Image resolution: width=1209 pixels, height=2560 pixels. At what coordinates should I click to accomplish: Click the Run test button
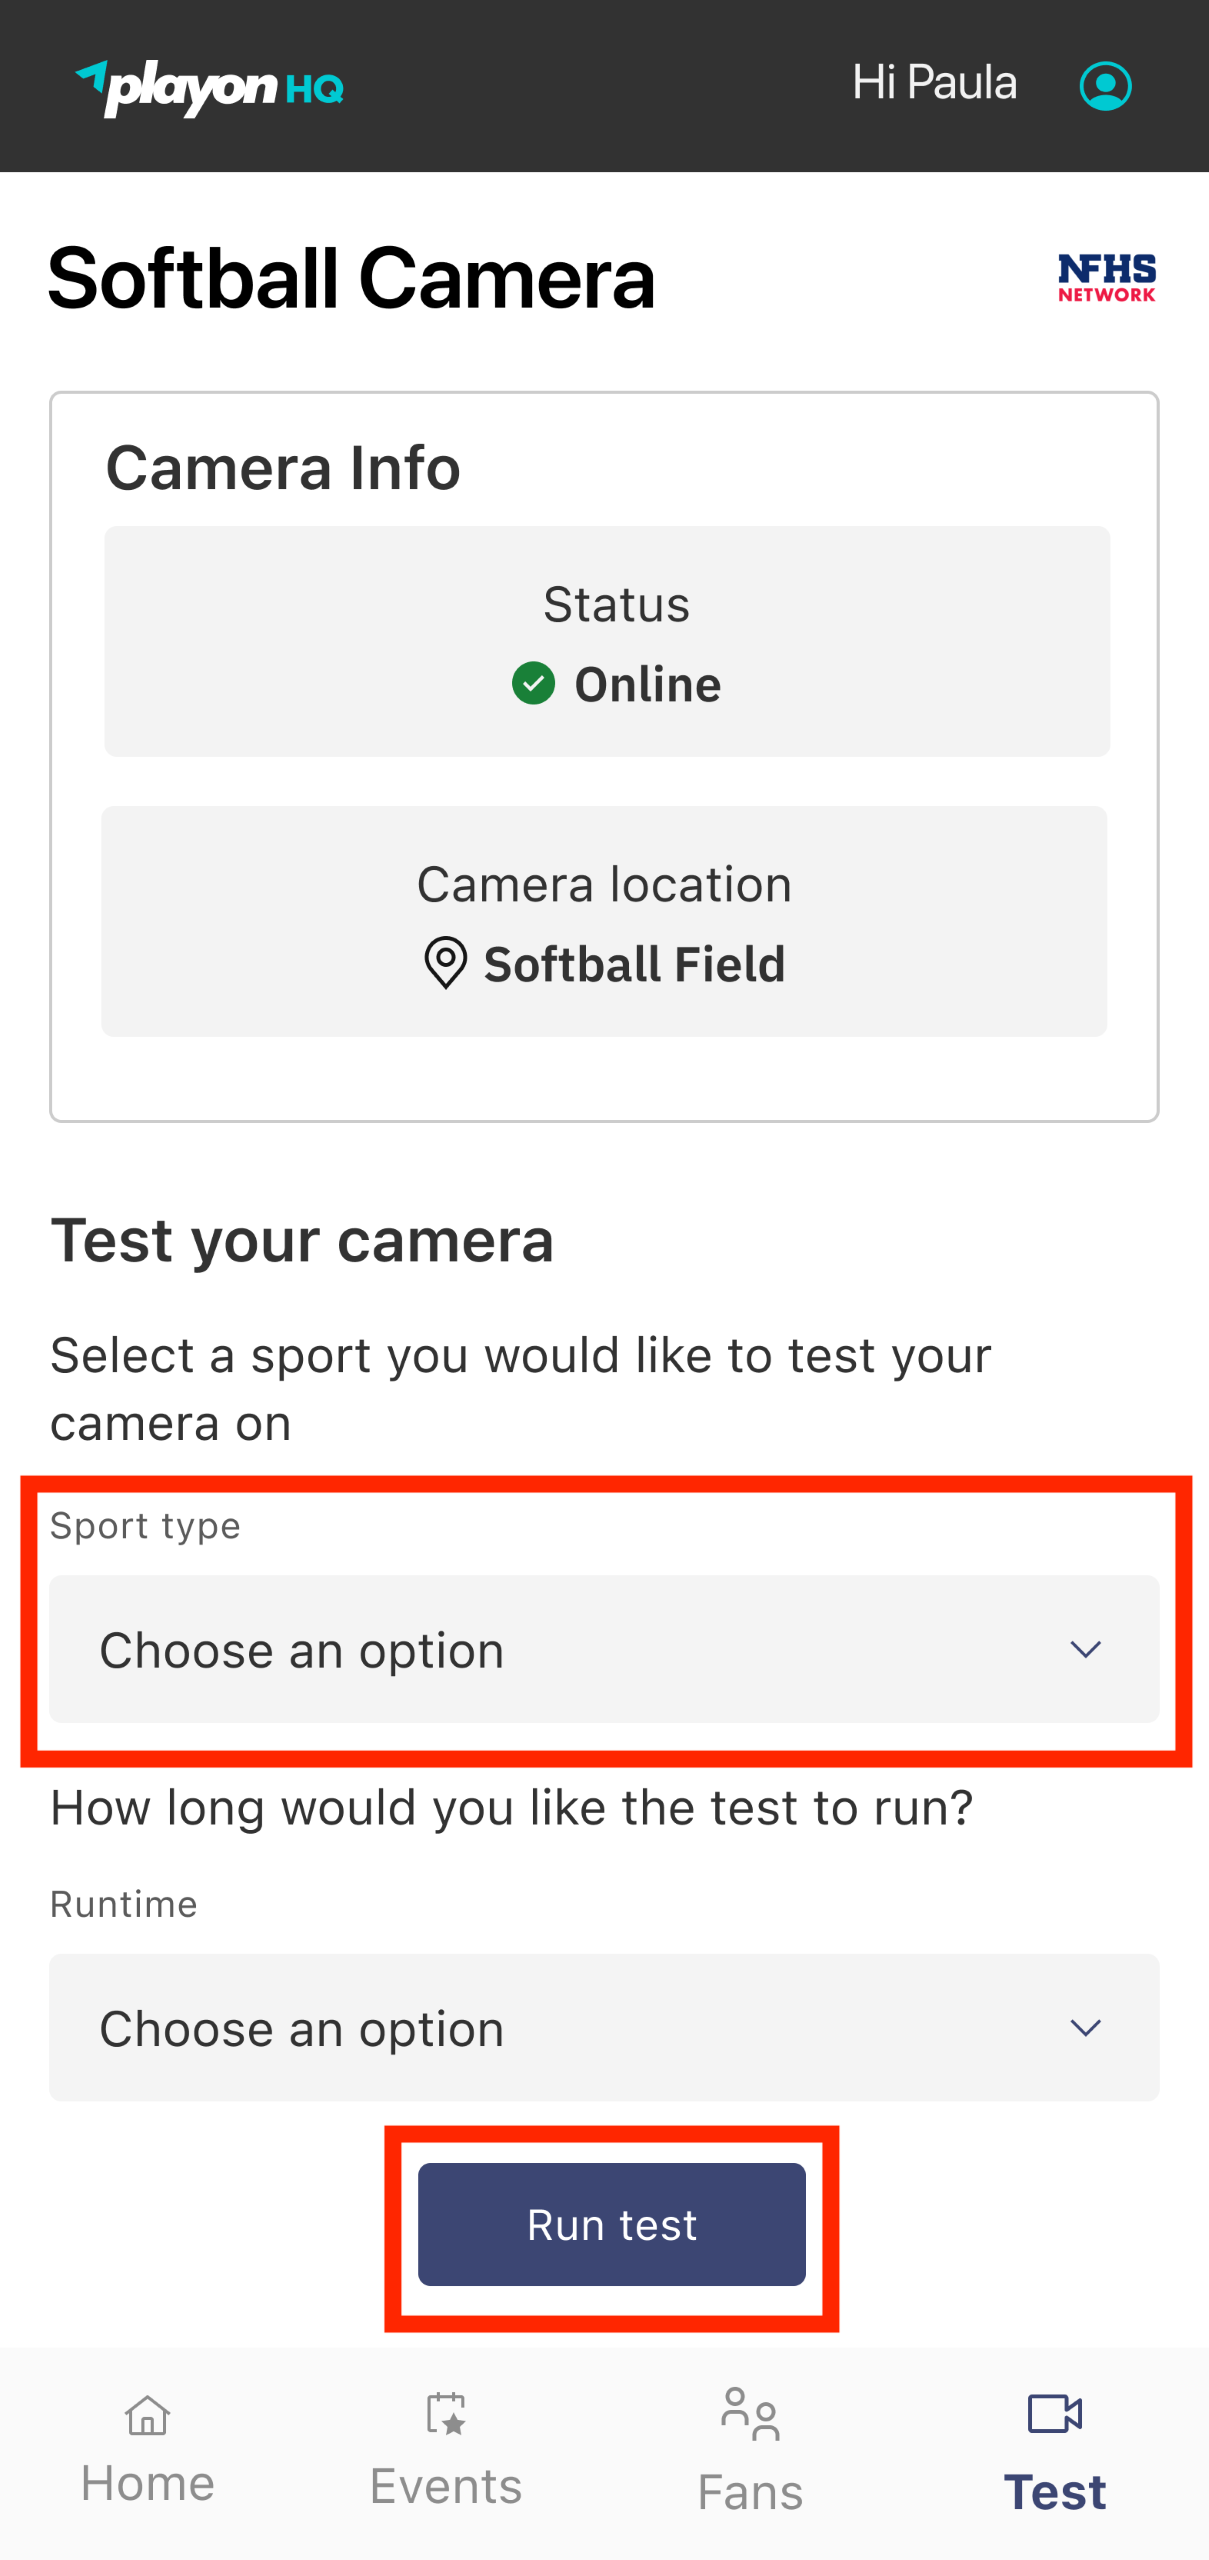tap(611, 2224)
